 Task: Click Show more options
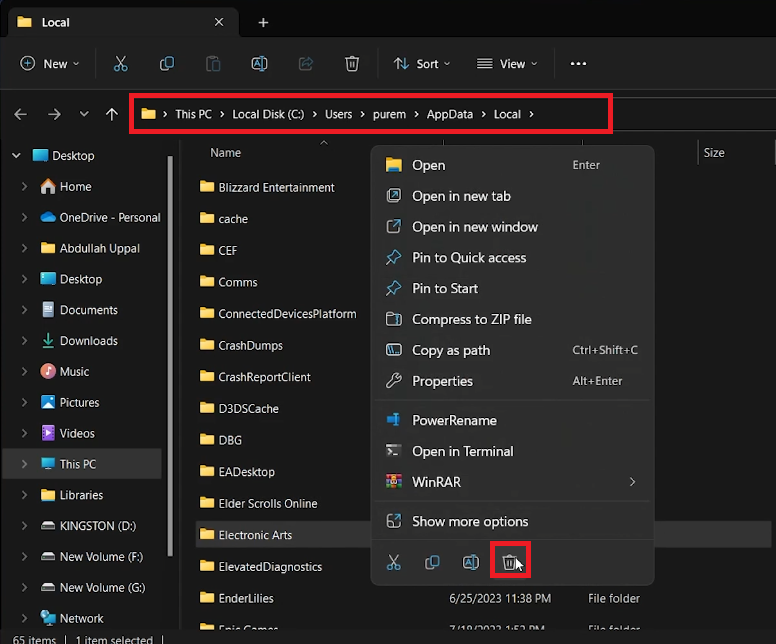[470, 521]
